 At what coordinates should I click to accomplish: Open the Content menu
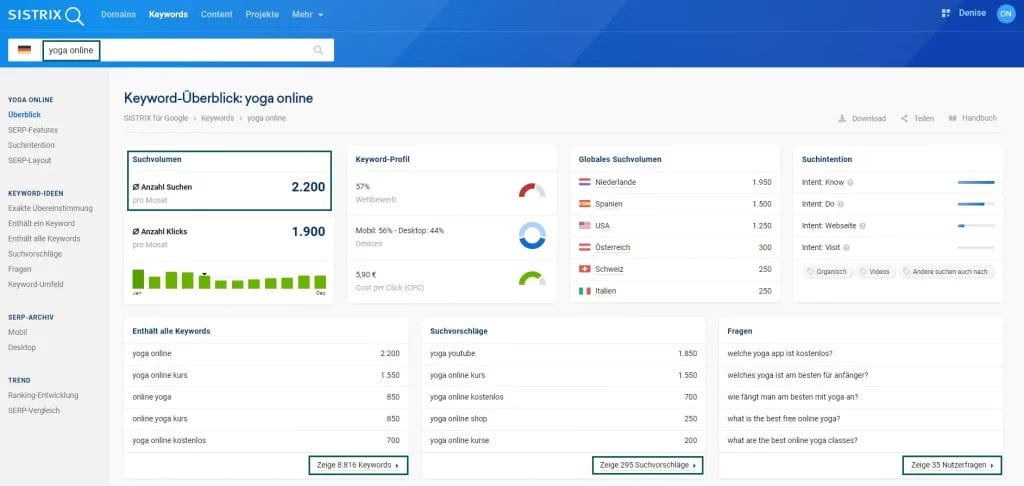216,14
